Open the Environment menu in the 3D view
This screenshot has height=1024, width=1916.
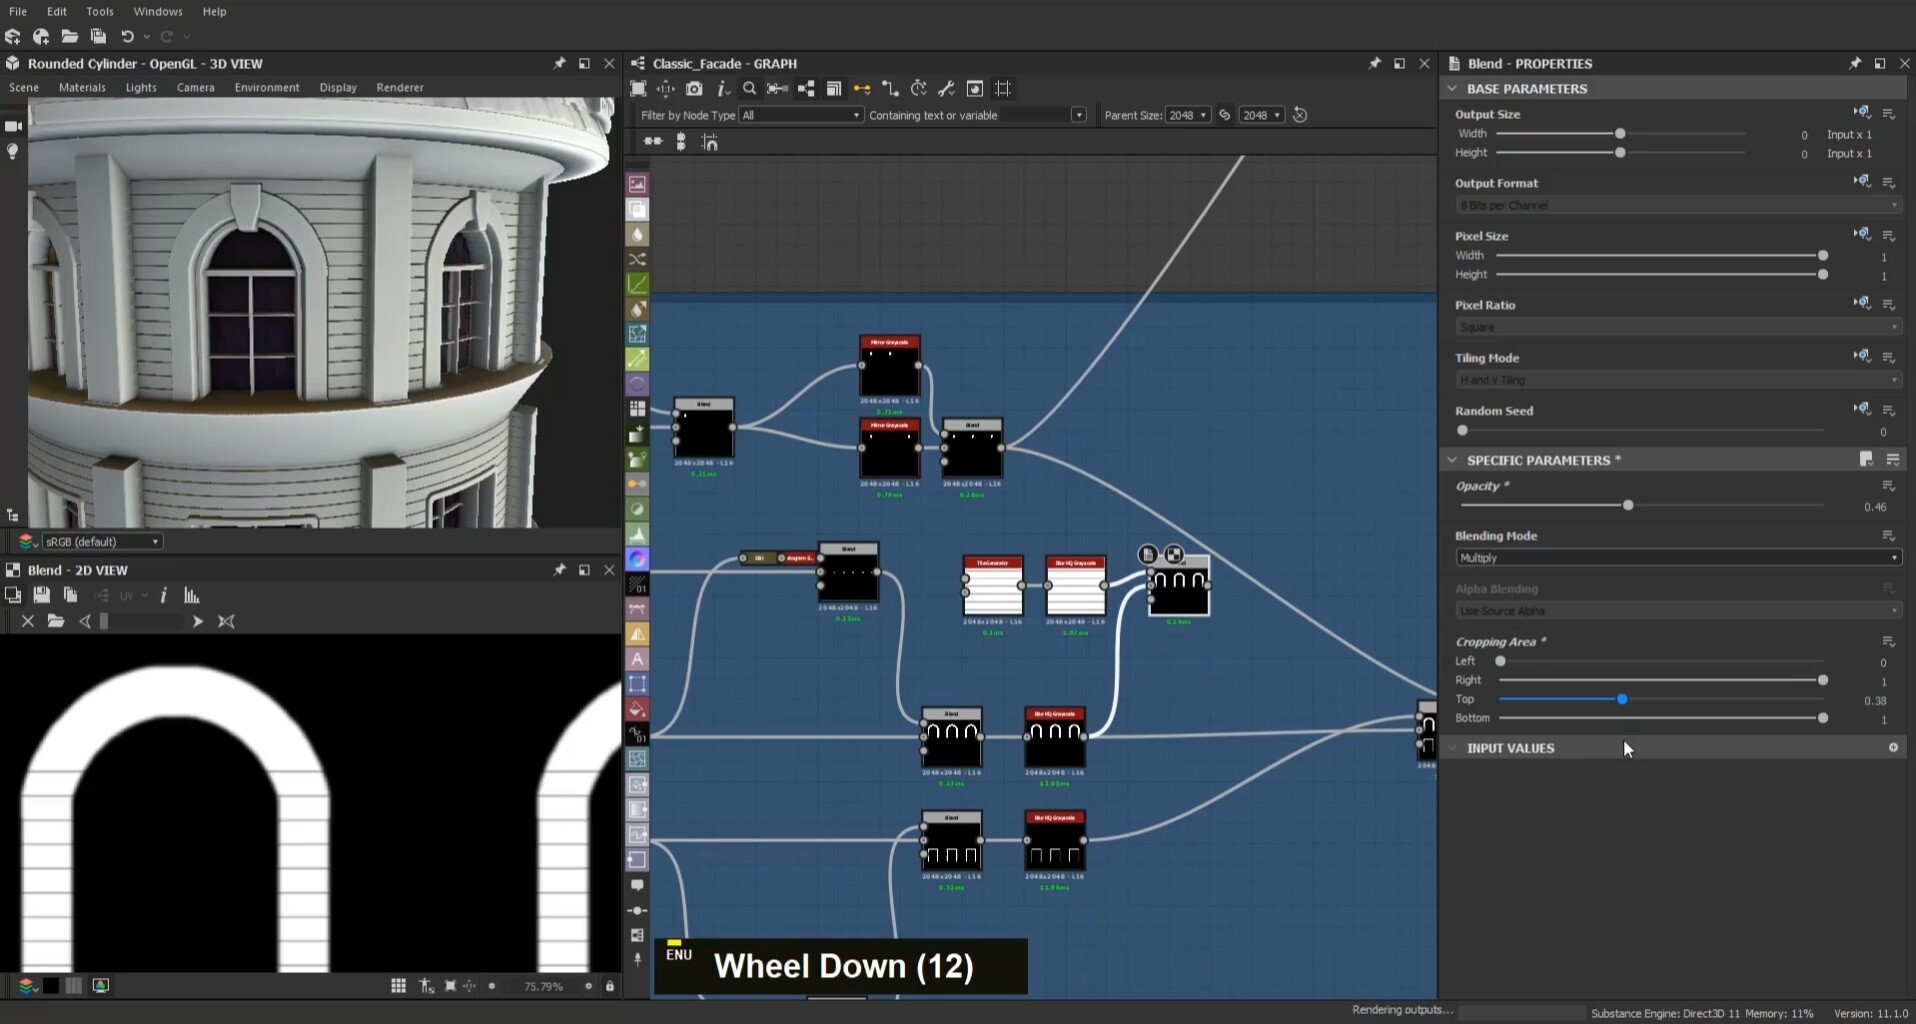(267, 87)
